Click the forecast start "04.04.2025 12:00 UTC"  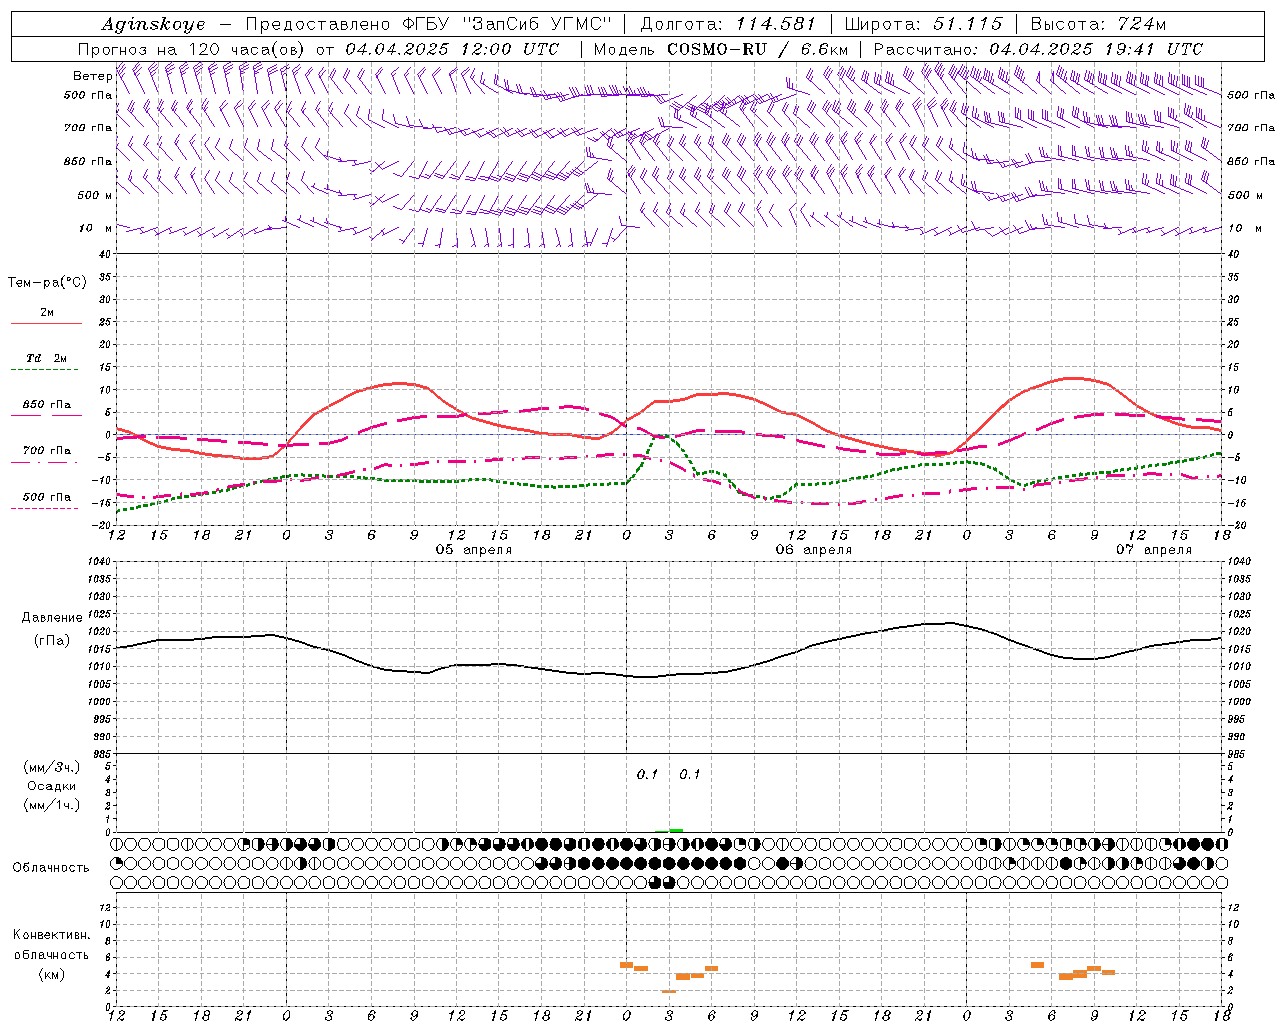click(x=452, y=49)
